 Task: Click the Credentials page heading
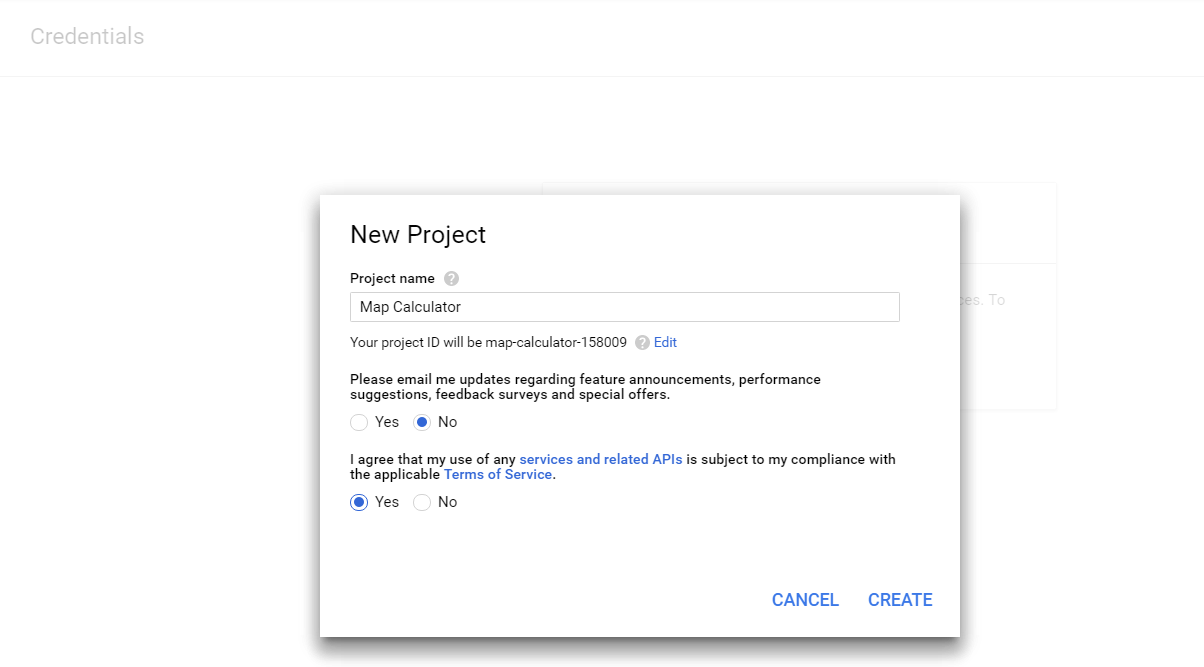[x=87, y=37]
